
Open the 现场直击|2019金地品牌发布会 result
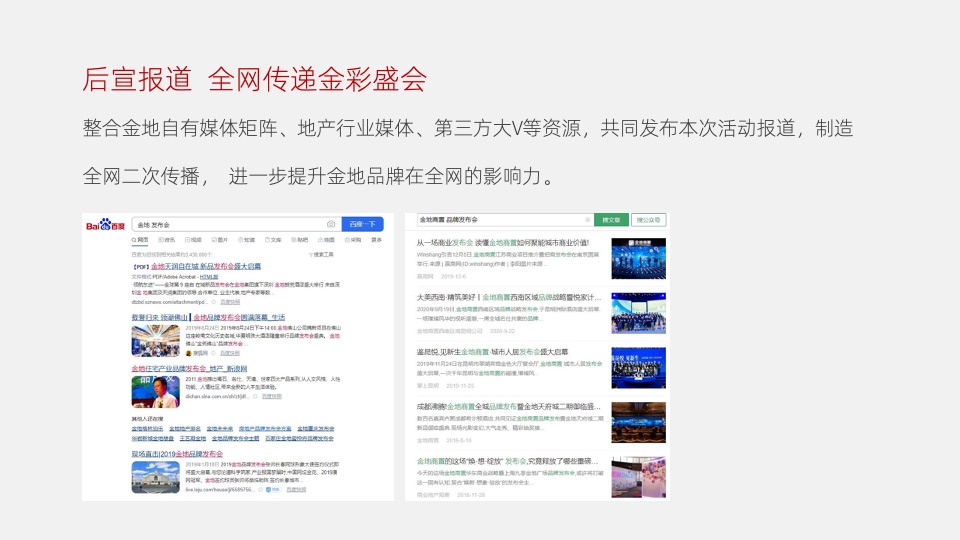177,454
